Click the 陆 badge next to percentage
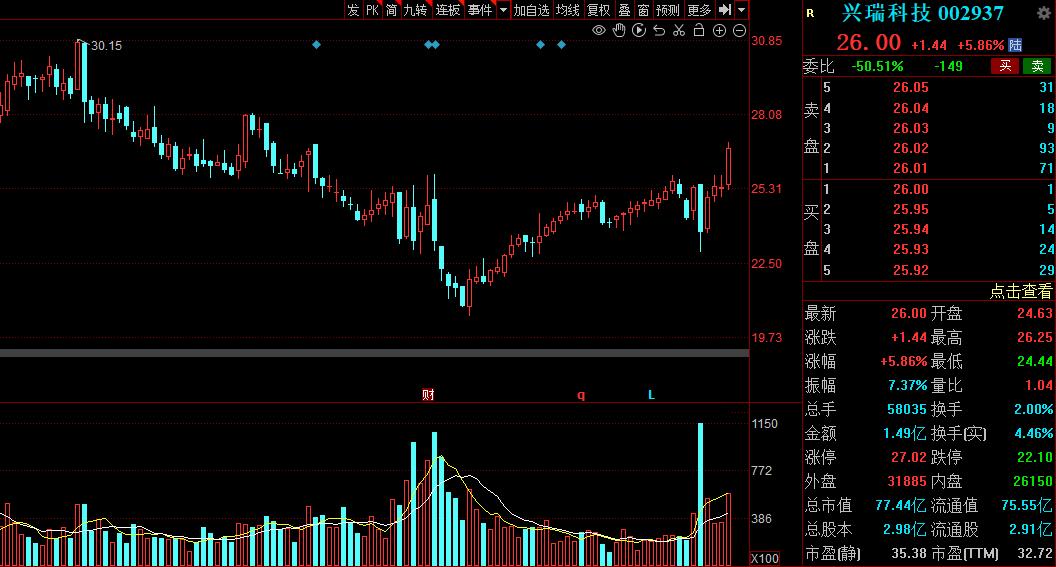The width and height of the screenshot is (1056, 567). 1015,45
